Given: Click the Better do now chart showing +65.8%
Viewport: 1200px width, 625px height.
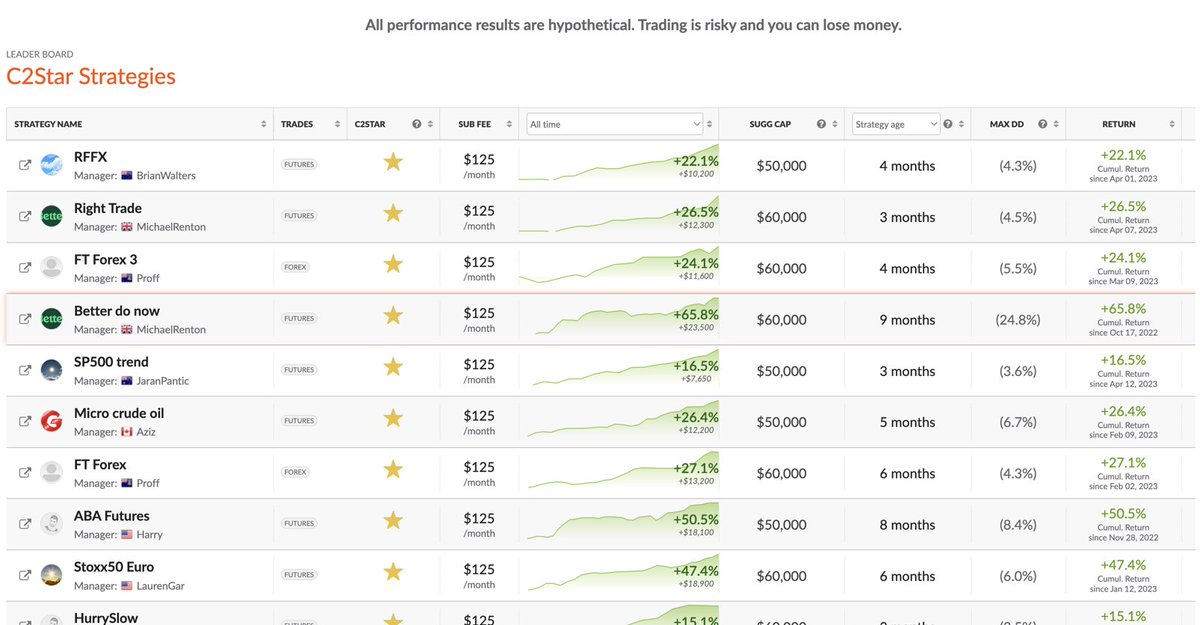Looking at the screenshot, I should (x=619, y=318).
